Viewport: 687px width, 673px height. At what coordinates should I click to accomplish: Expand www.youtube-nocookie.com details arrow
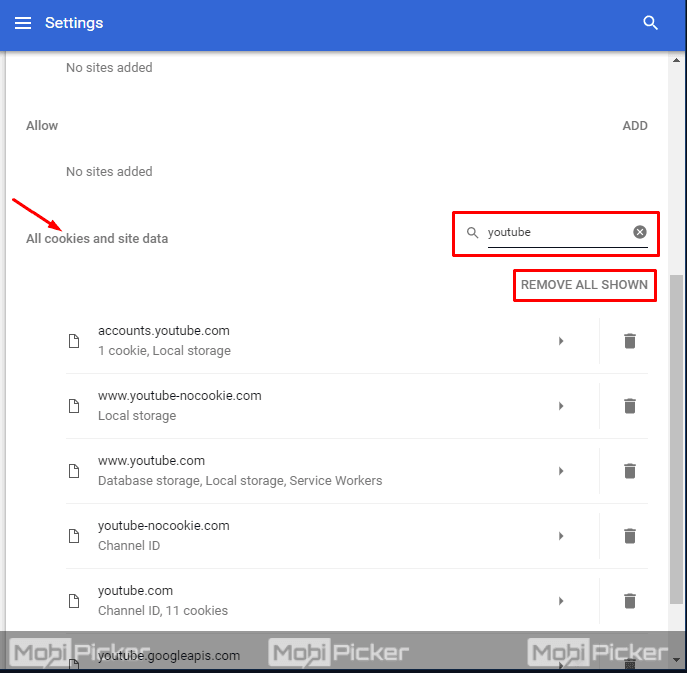point(561,406)
